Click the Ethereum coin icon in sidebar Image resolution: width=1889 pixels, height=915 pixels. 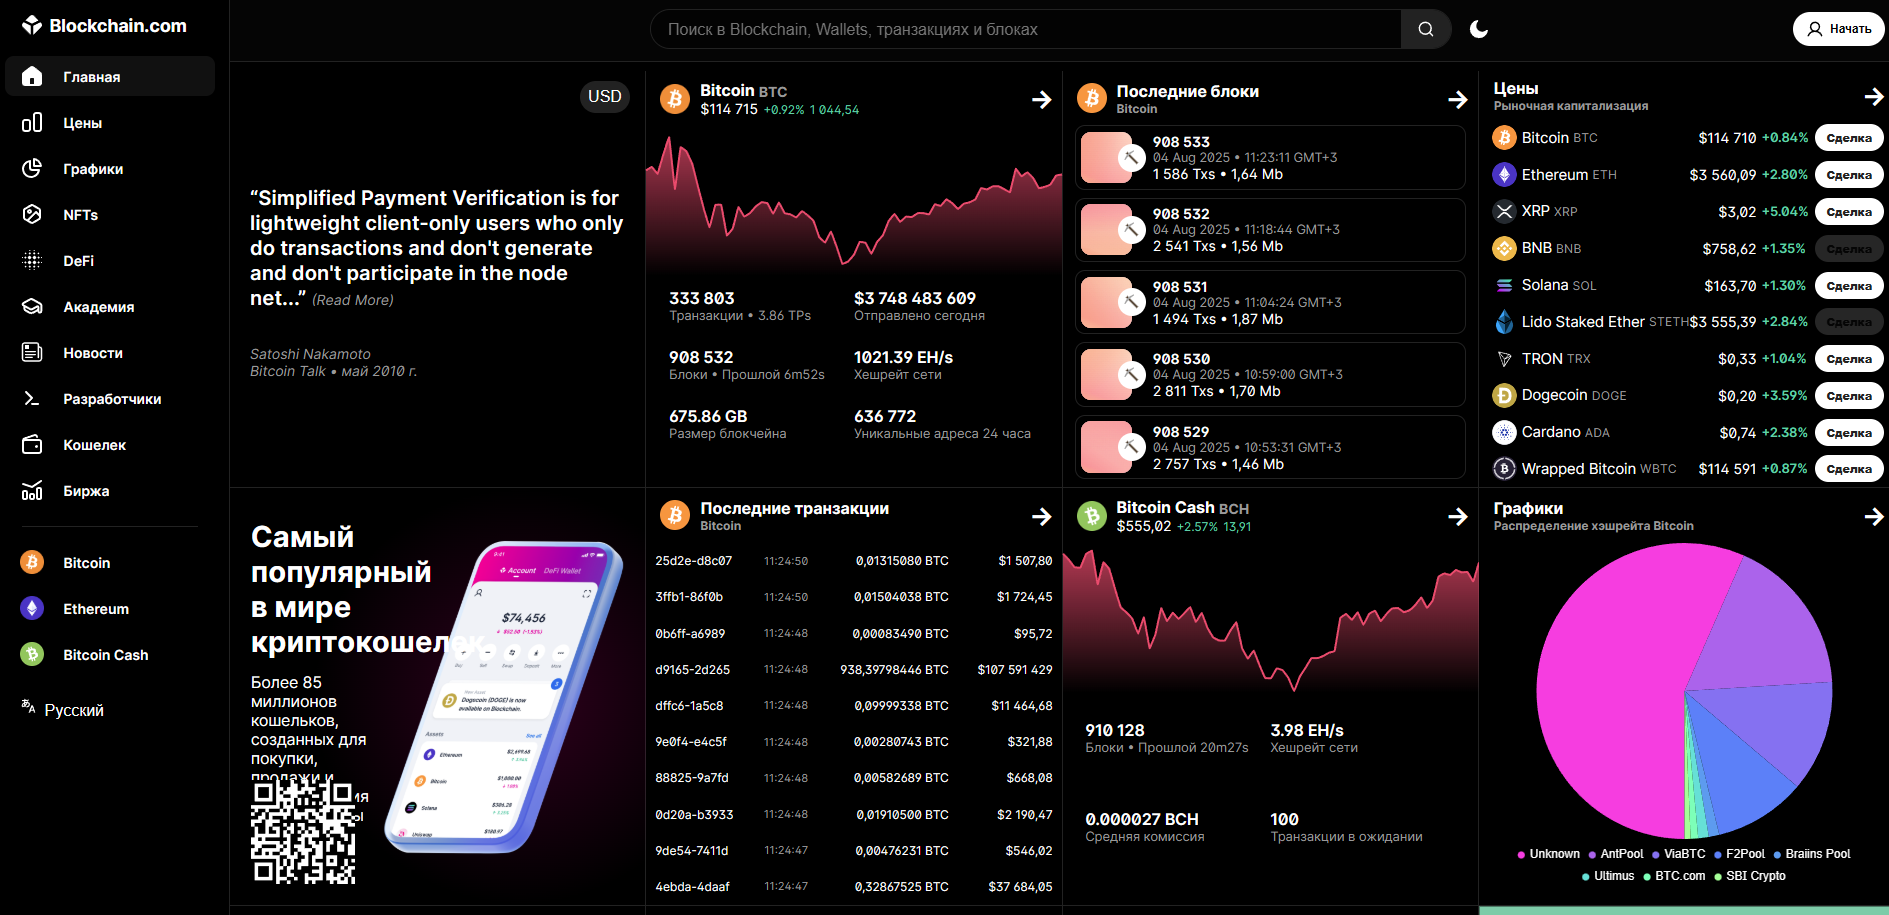(32, 608)
